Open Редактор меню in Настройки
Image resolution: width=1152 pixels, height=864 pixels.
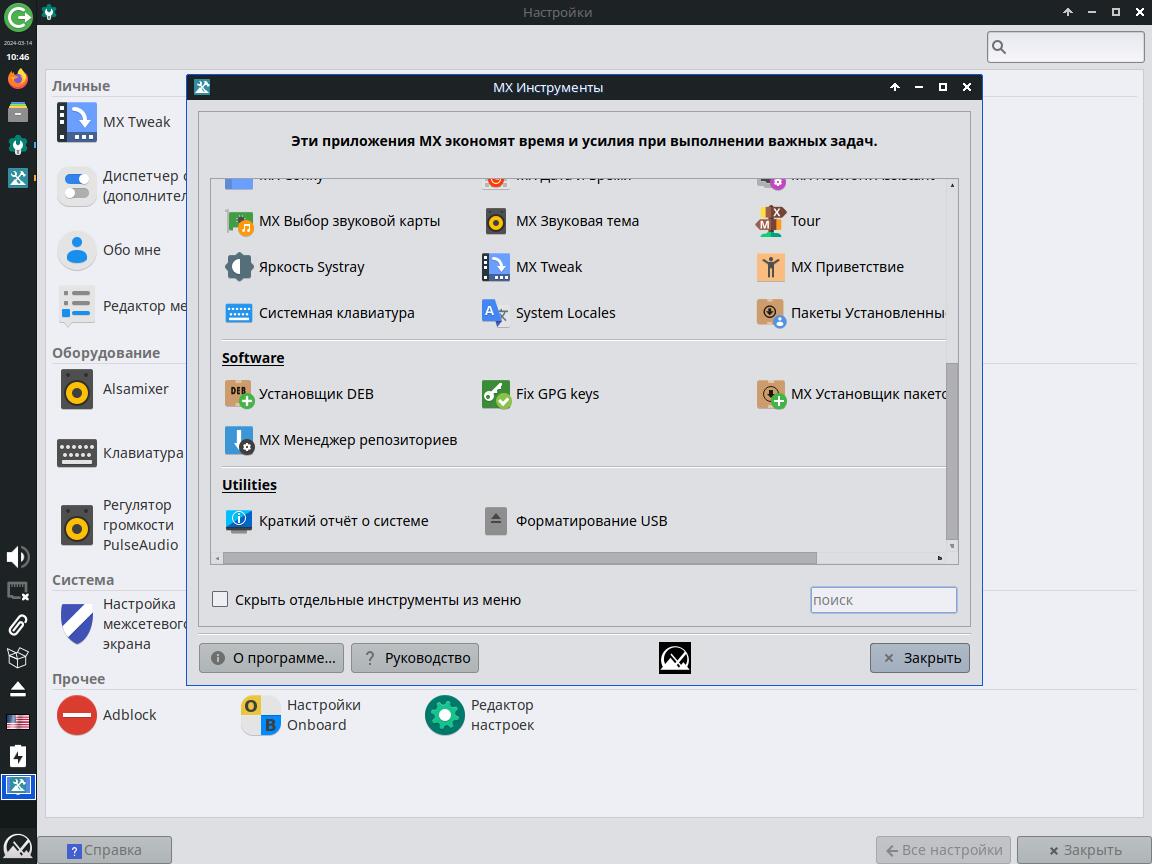(x=121, y=306)
